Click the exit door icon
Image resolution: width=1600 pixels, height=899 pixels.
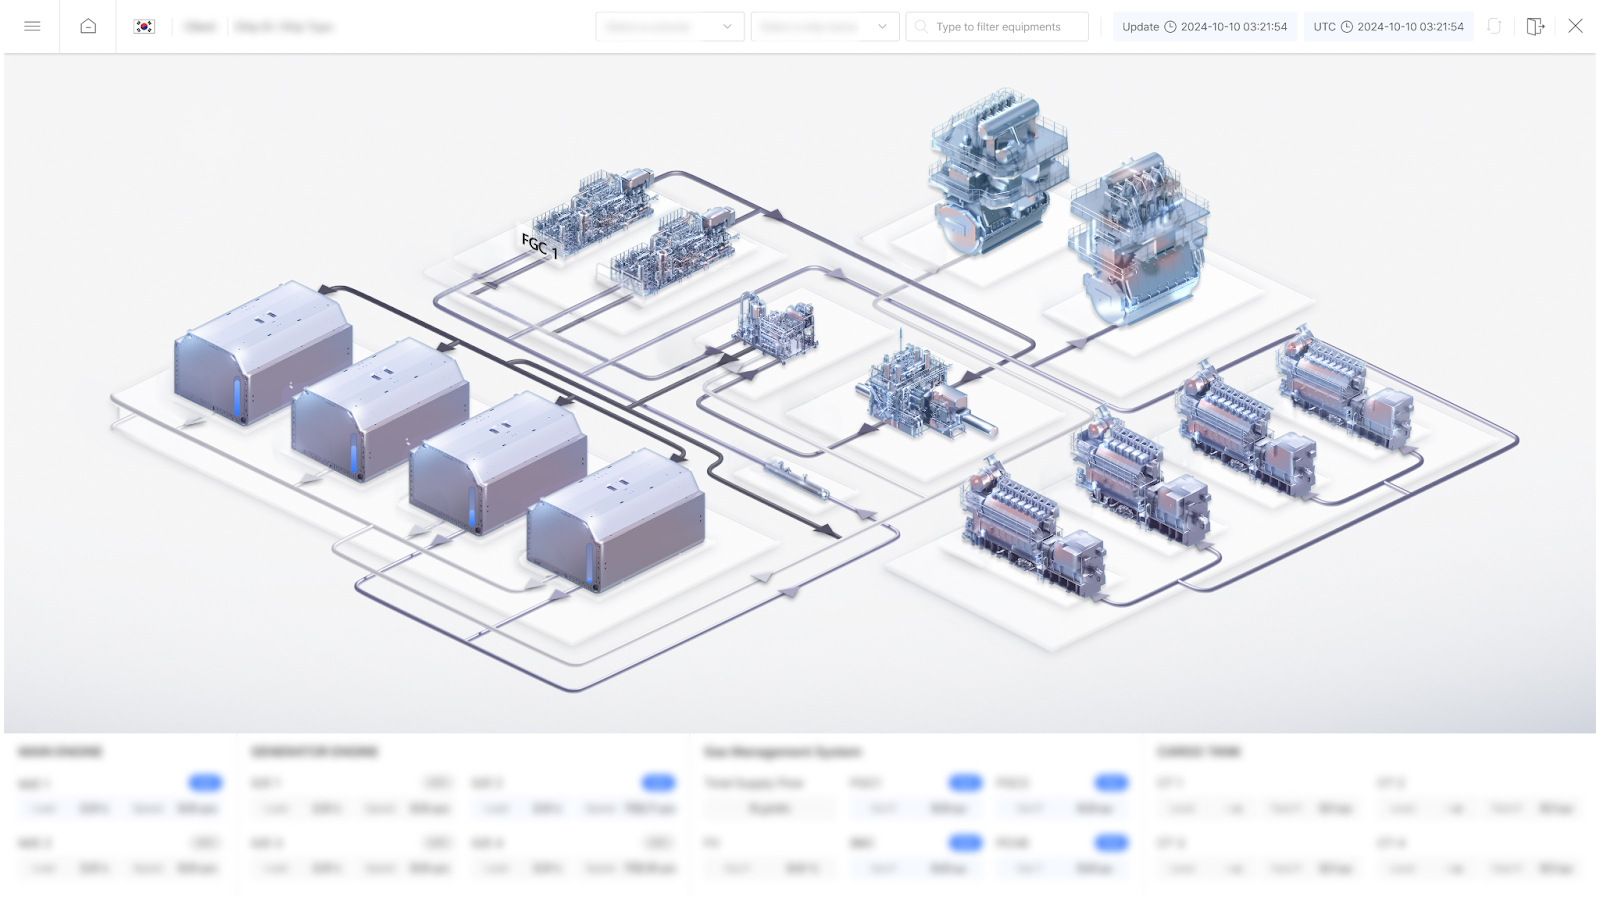(x=1535, y=27)
